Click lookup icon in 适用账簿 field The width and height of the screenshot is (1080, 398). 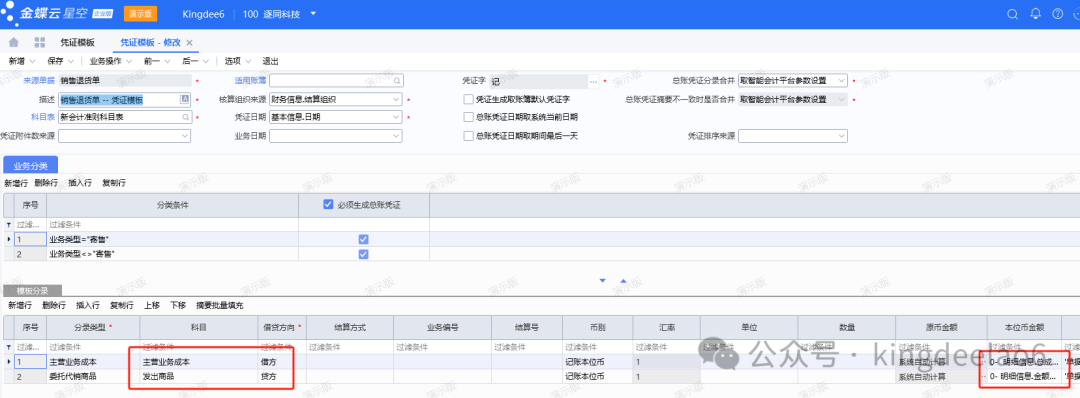(x=396, y=81)
